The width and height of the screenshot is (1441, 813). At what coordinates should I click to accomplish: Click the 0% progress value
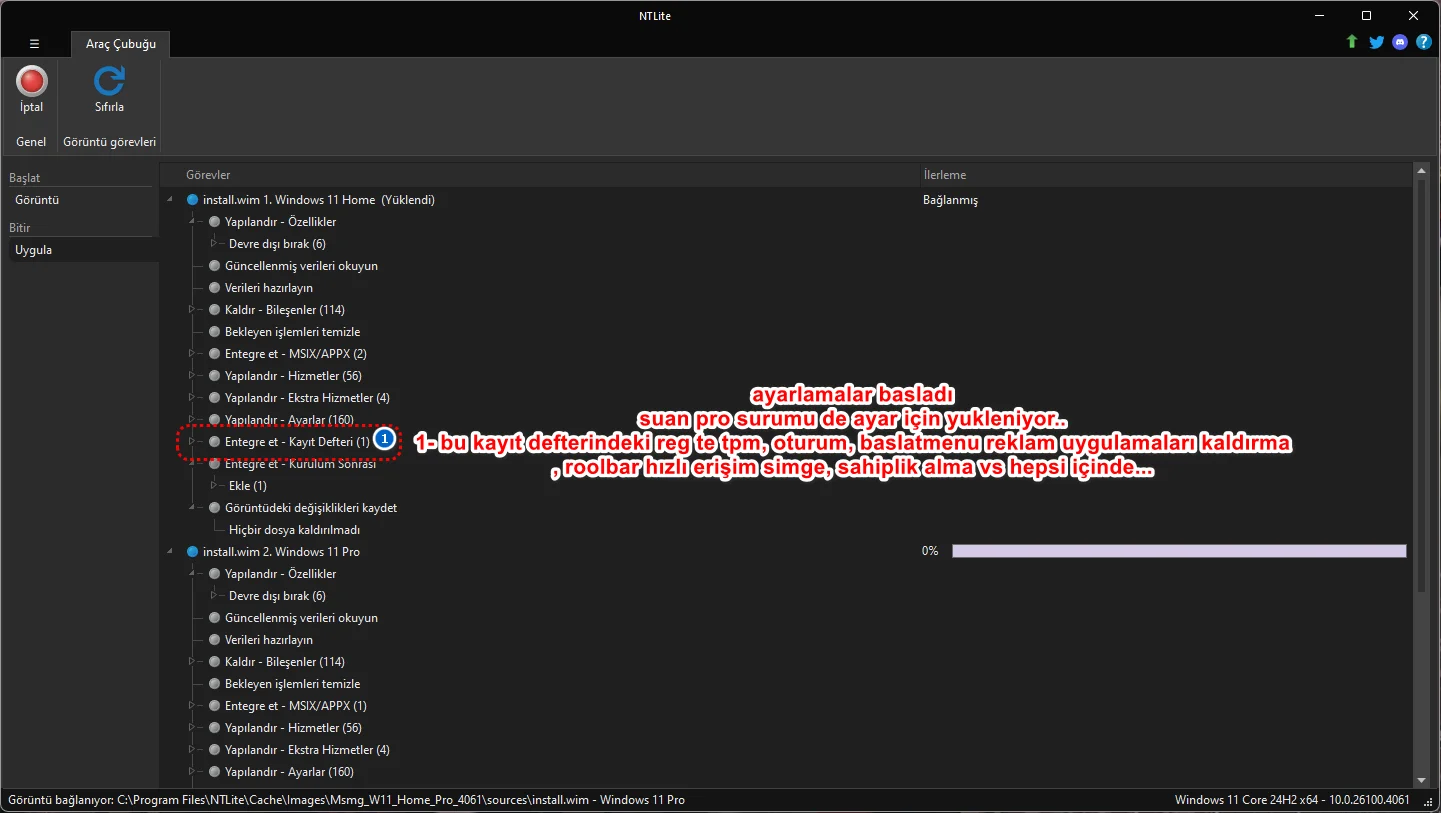[930, 551]
